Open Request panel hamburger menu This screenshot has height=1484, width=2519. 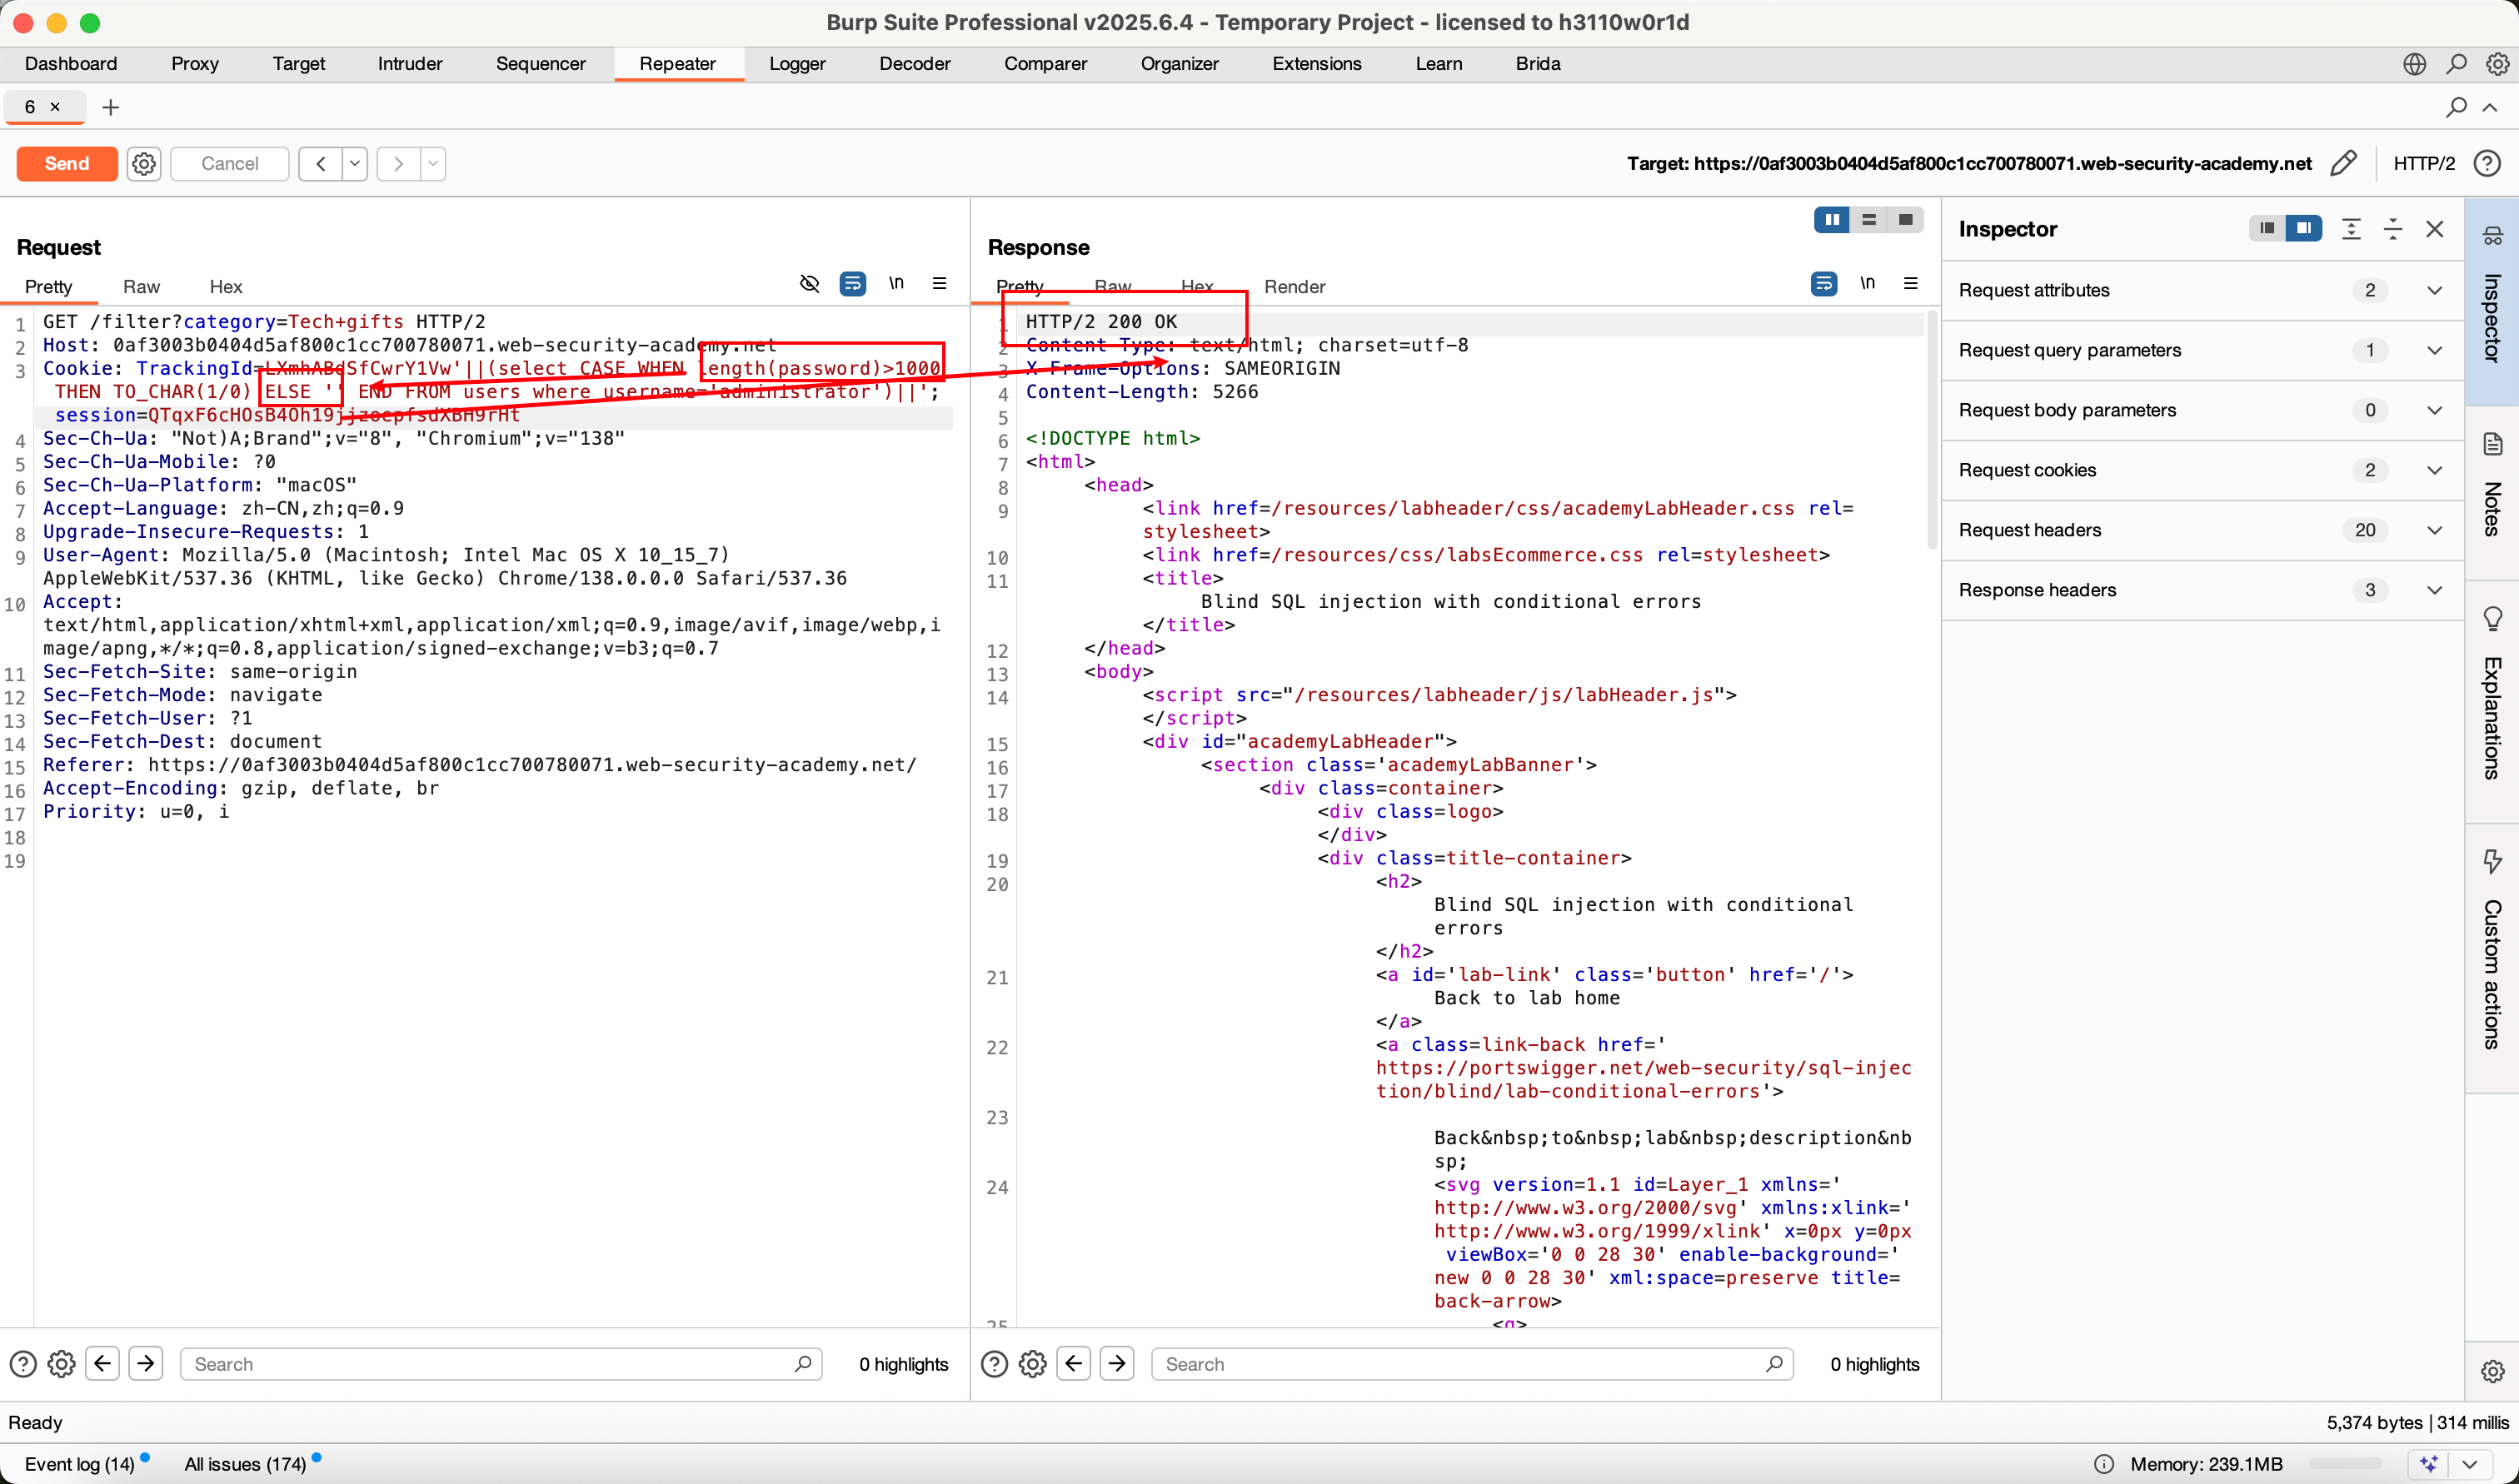click(940, 284)
